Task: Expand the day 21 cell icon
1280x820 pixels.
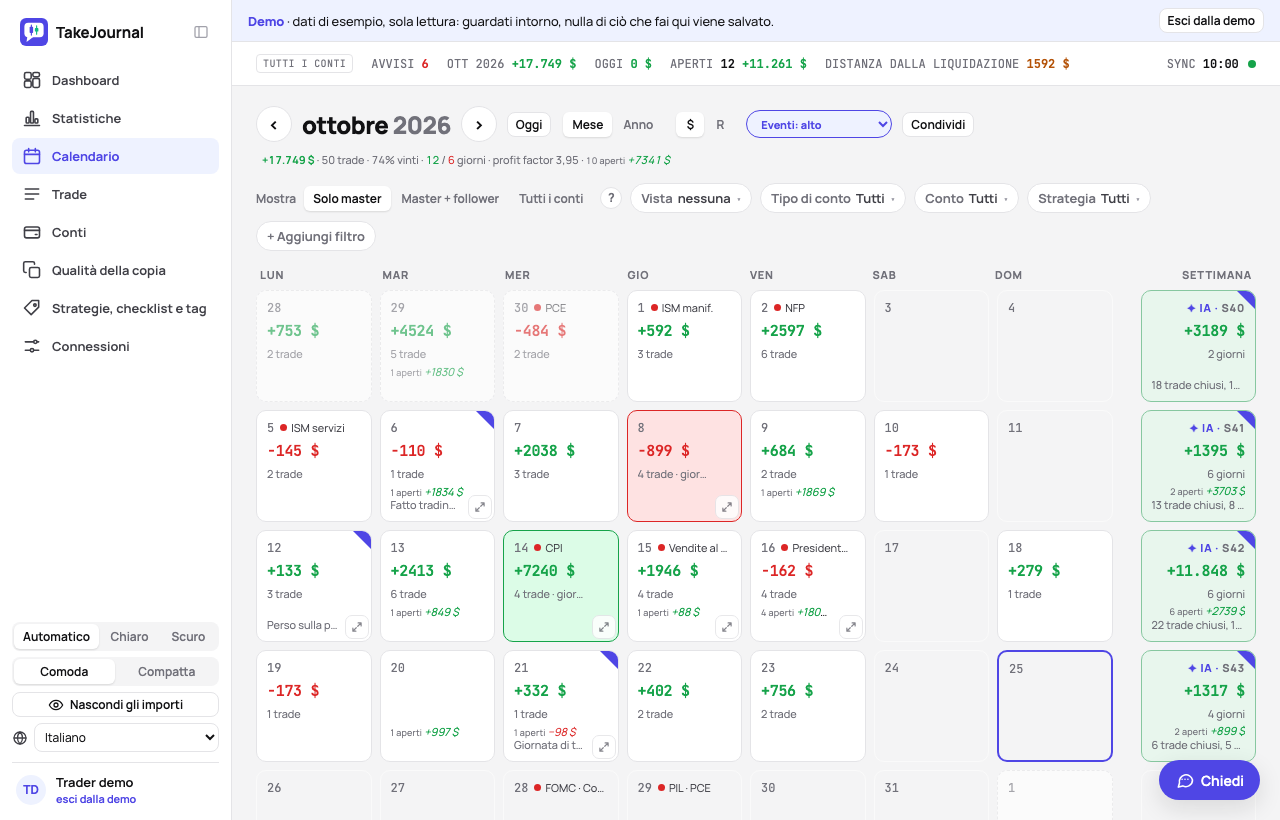Action: (x=604, y=747)
